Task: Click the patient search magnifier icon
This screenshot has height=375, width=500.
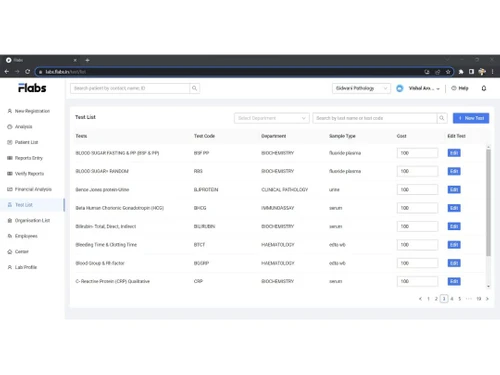Action: 194,88
